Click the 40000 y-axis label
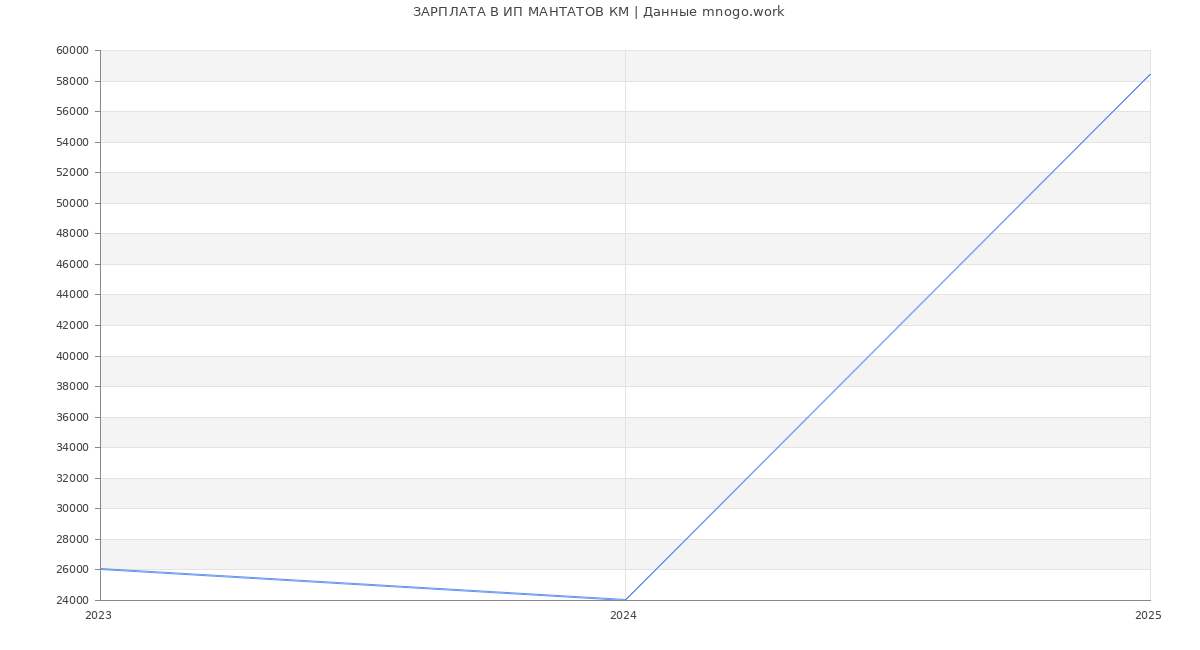The image size is (1200, 650). (73, 356)
